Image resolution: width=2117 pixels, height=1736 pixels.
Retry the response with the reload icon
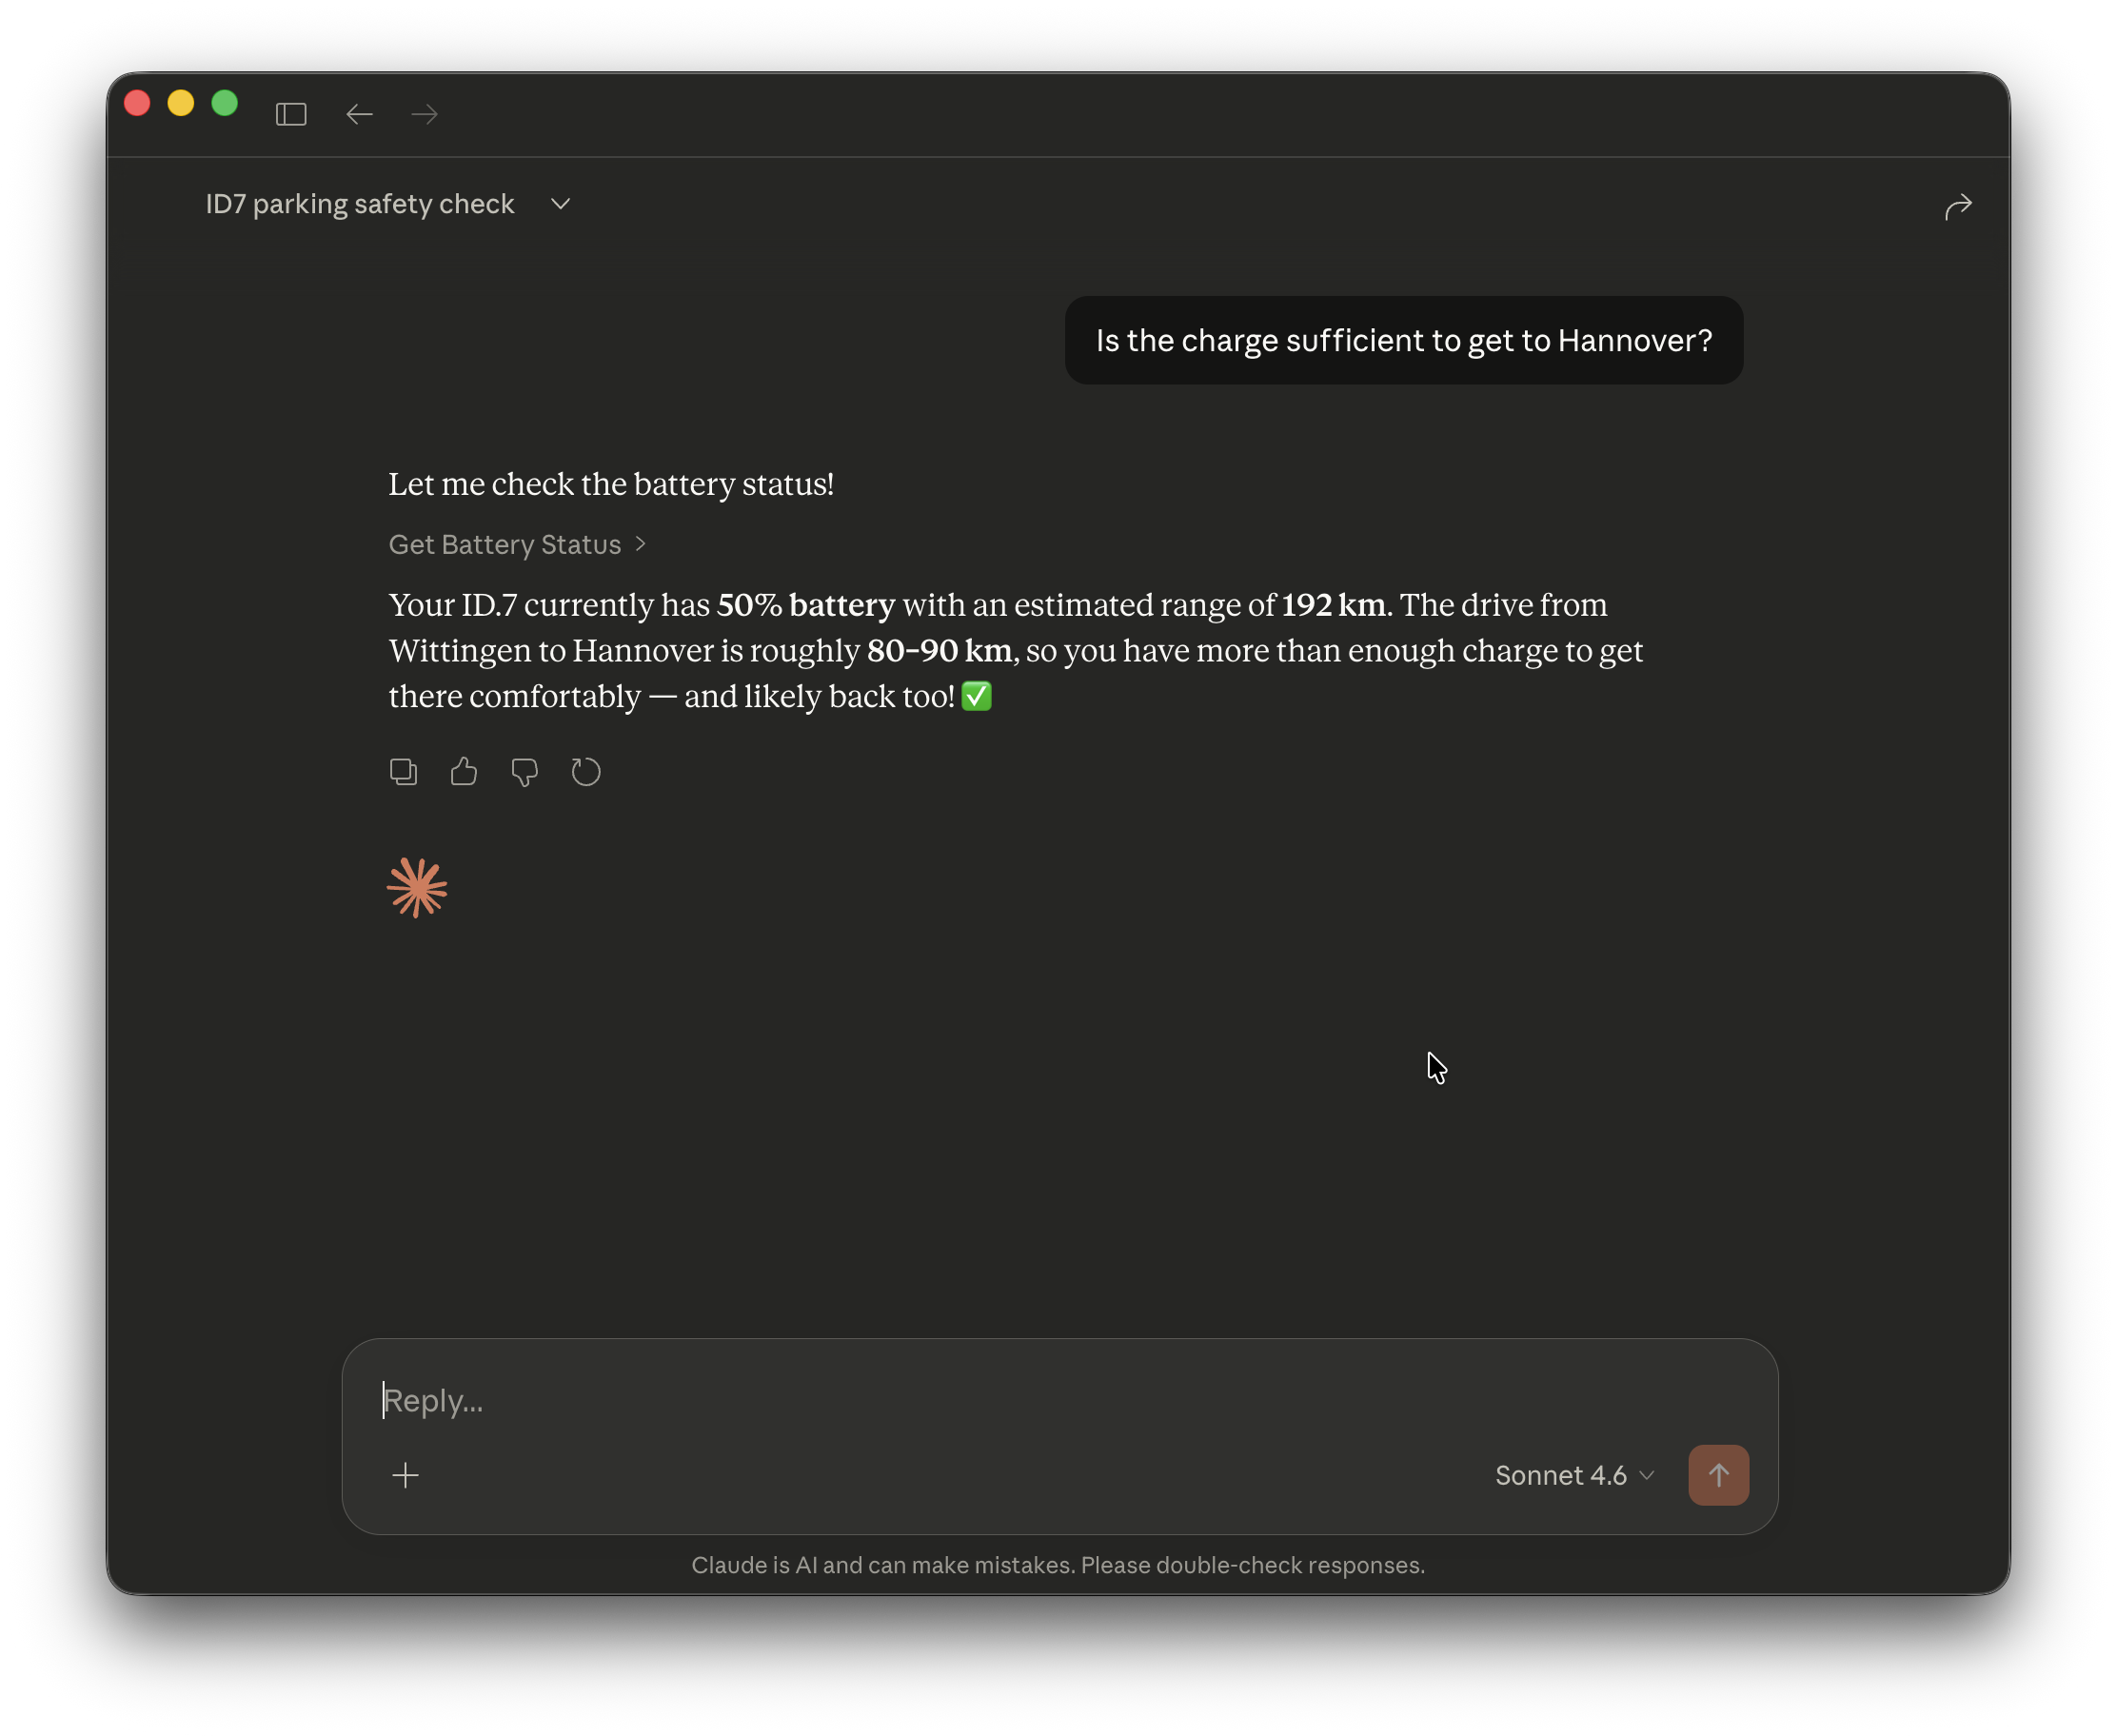tap(586, 771)
